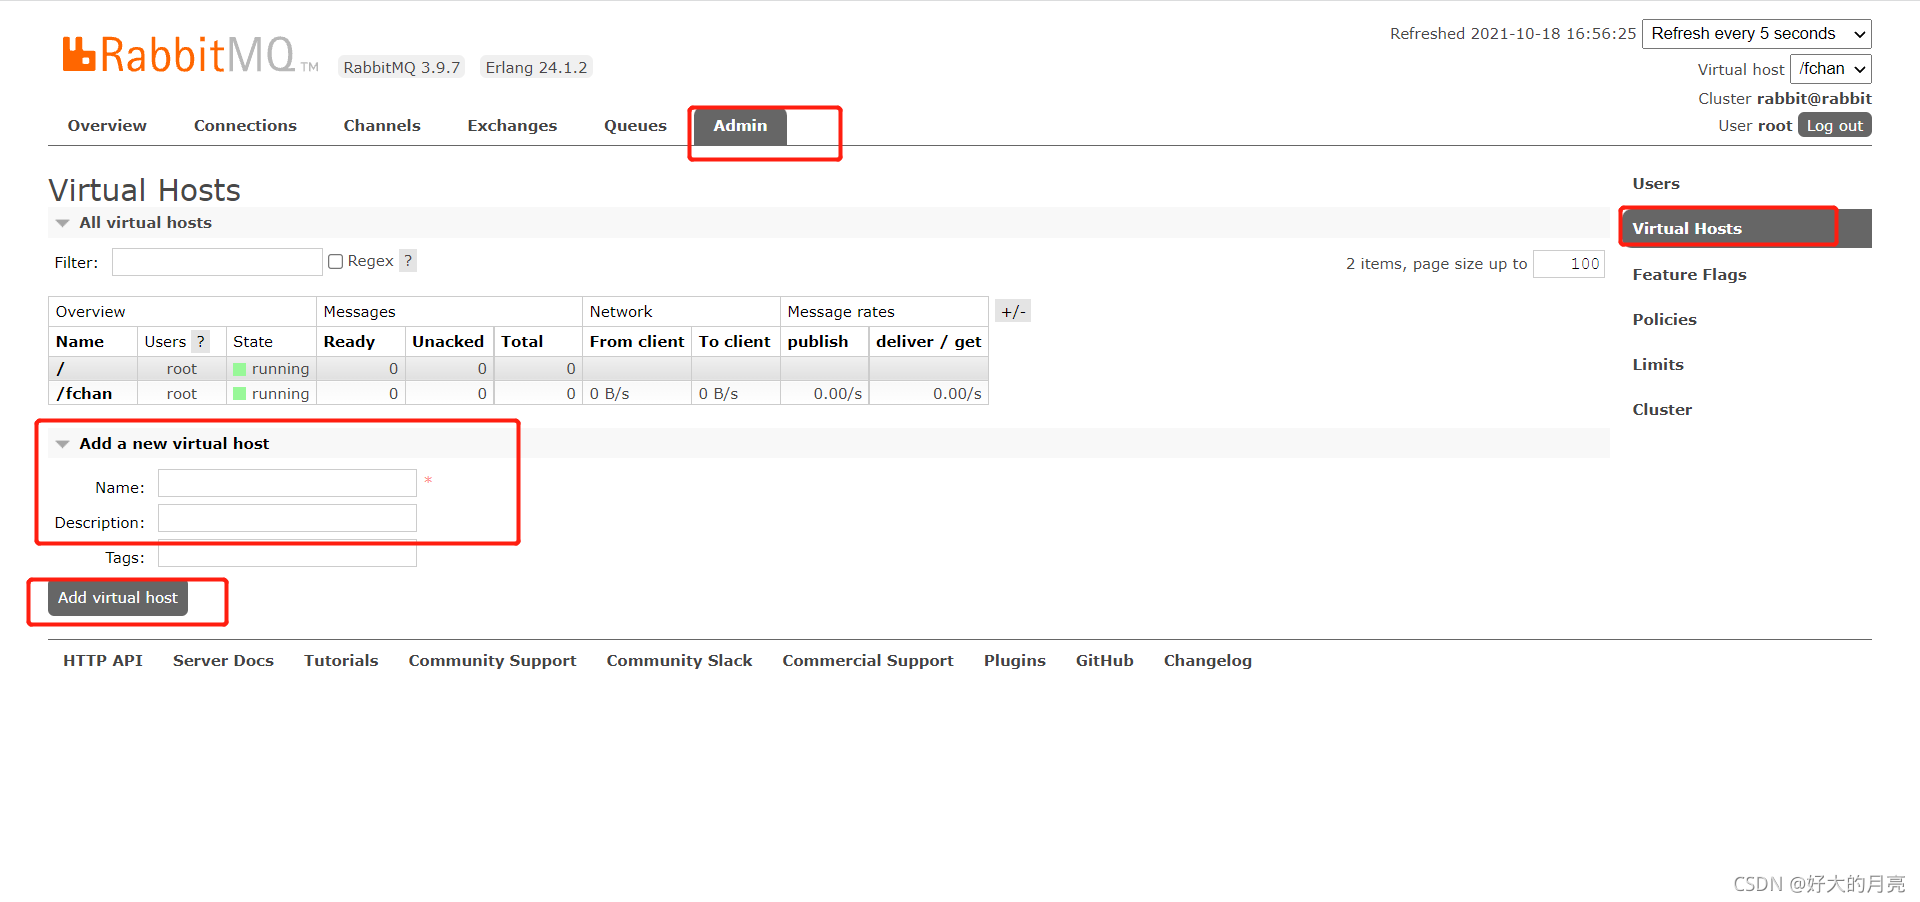Click the Erlang 24.1.2 version label
The height and width of the screenshot is (902, 1920).
click(x=536, y=68)
